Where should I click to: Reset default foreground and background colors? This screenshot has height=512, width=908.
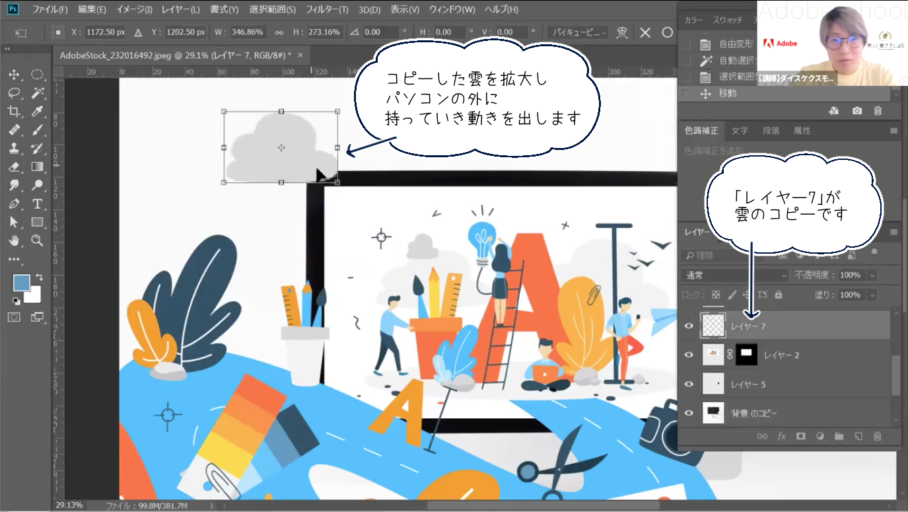click(x=16, y=301)
